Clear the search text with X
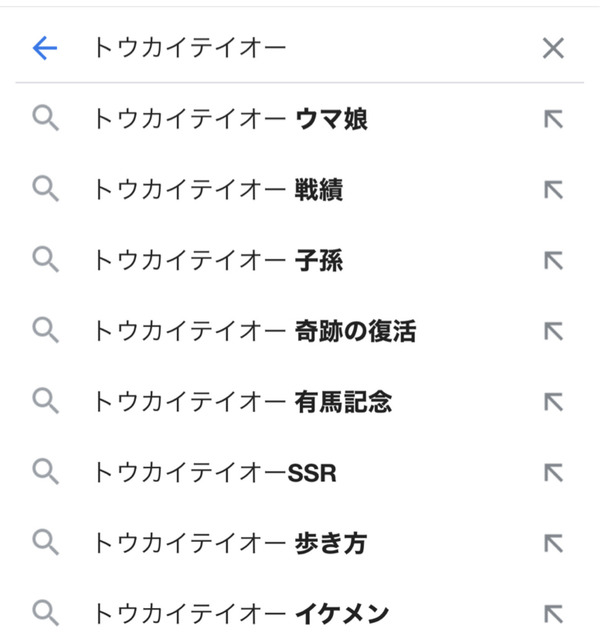The image size is (600, 636). pyautogui.click(x=553, y=48)
